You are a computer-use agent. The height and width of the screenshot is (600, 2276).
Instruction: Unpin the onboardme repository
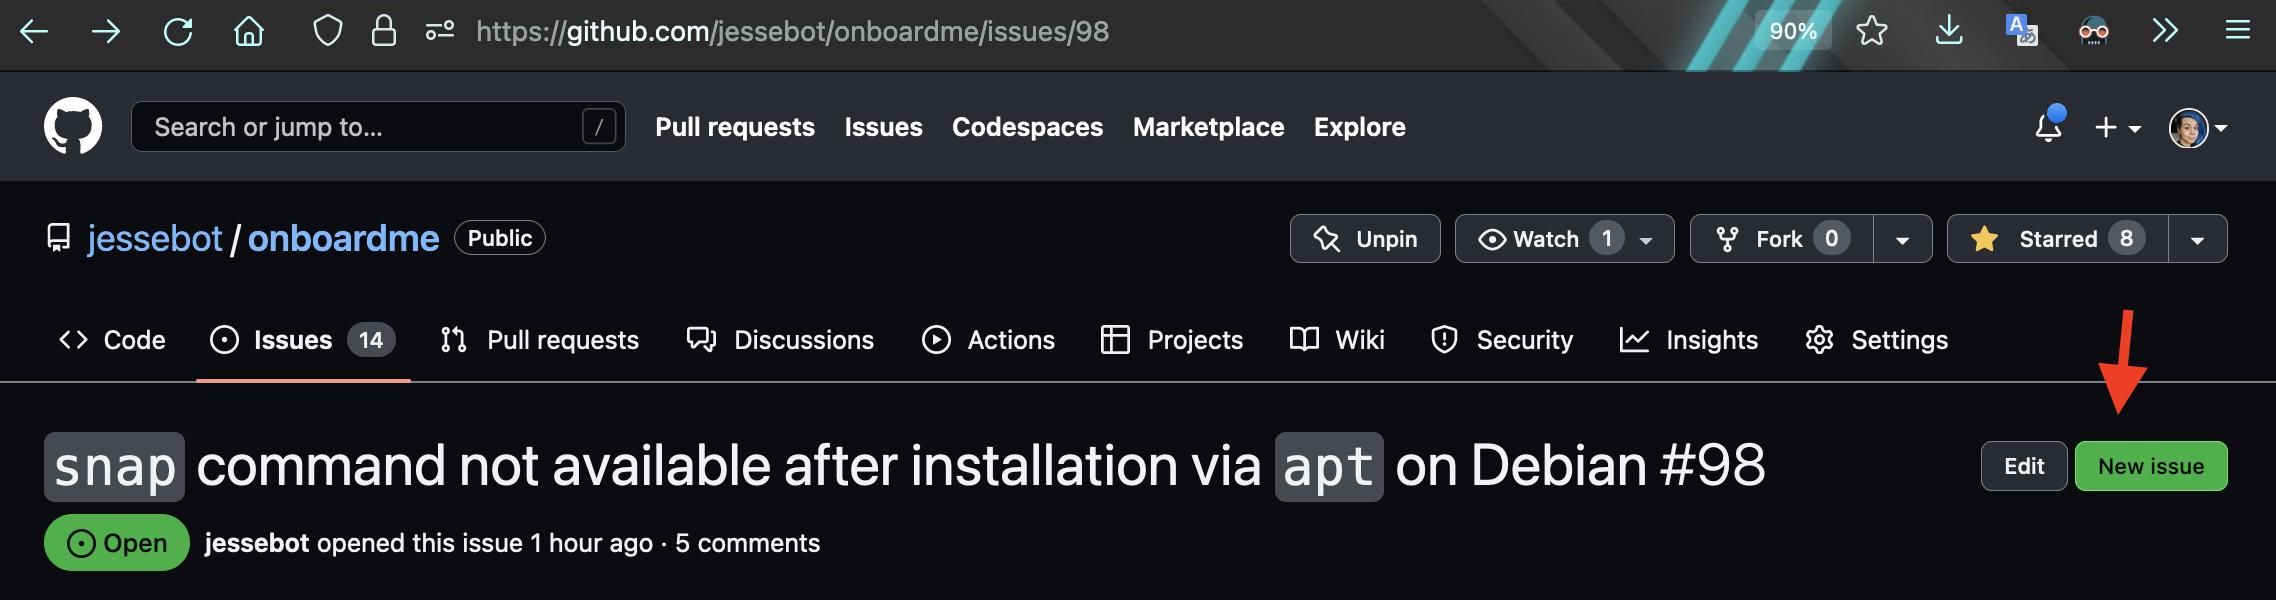pos(1364,239)
